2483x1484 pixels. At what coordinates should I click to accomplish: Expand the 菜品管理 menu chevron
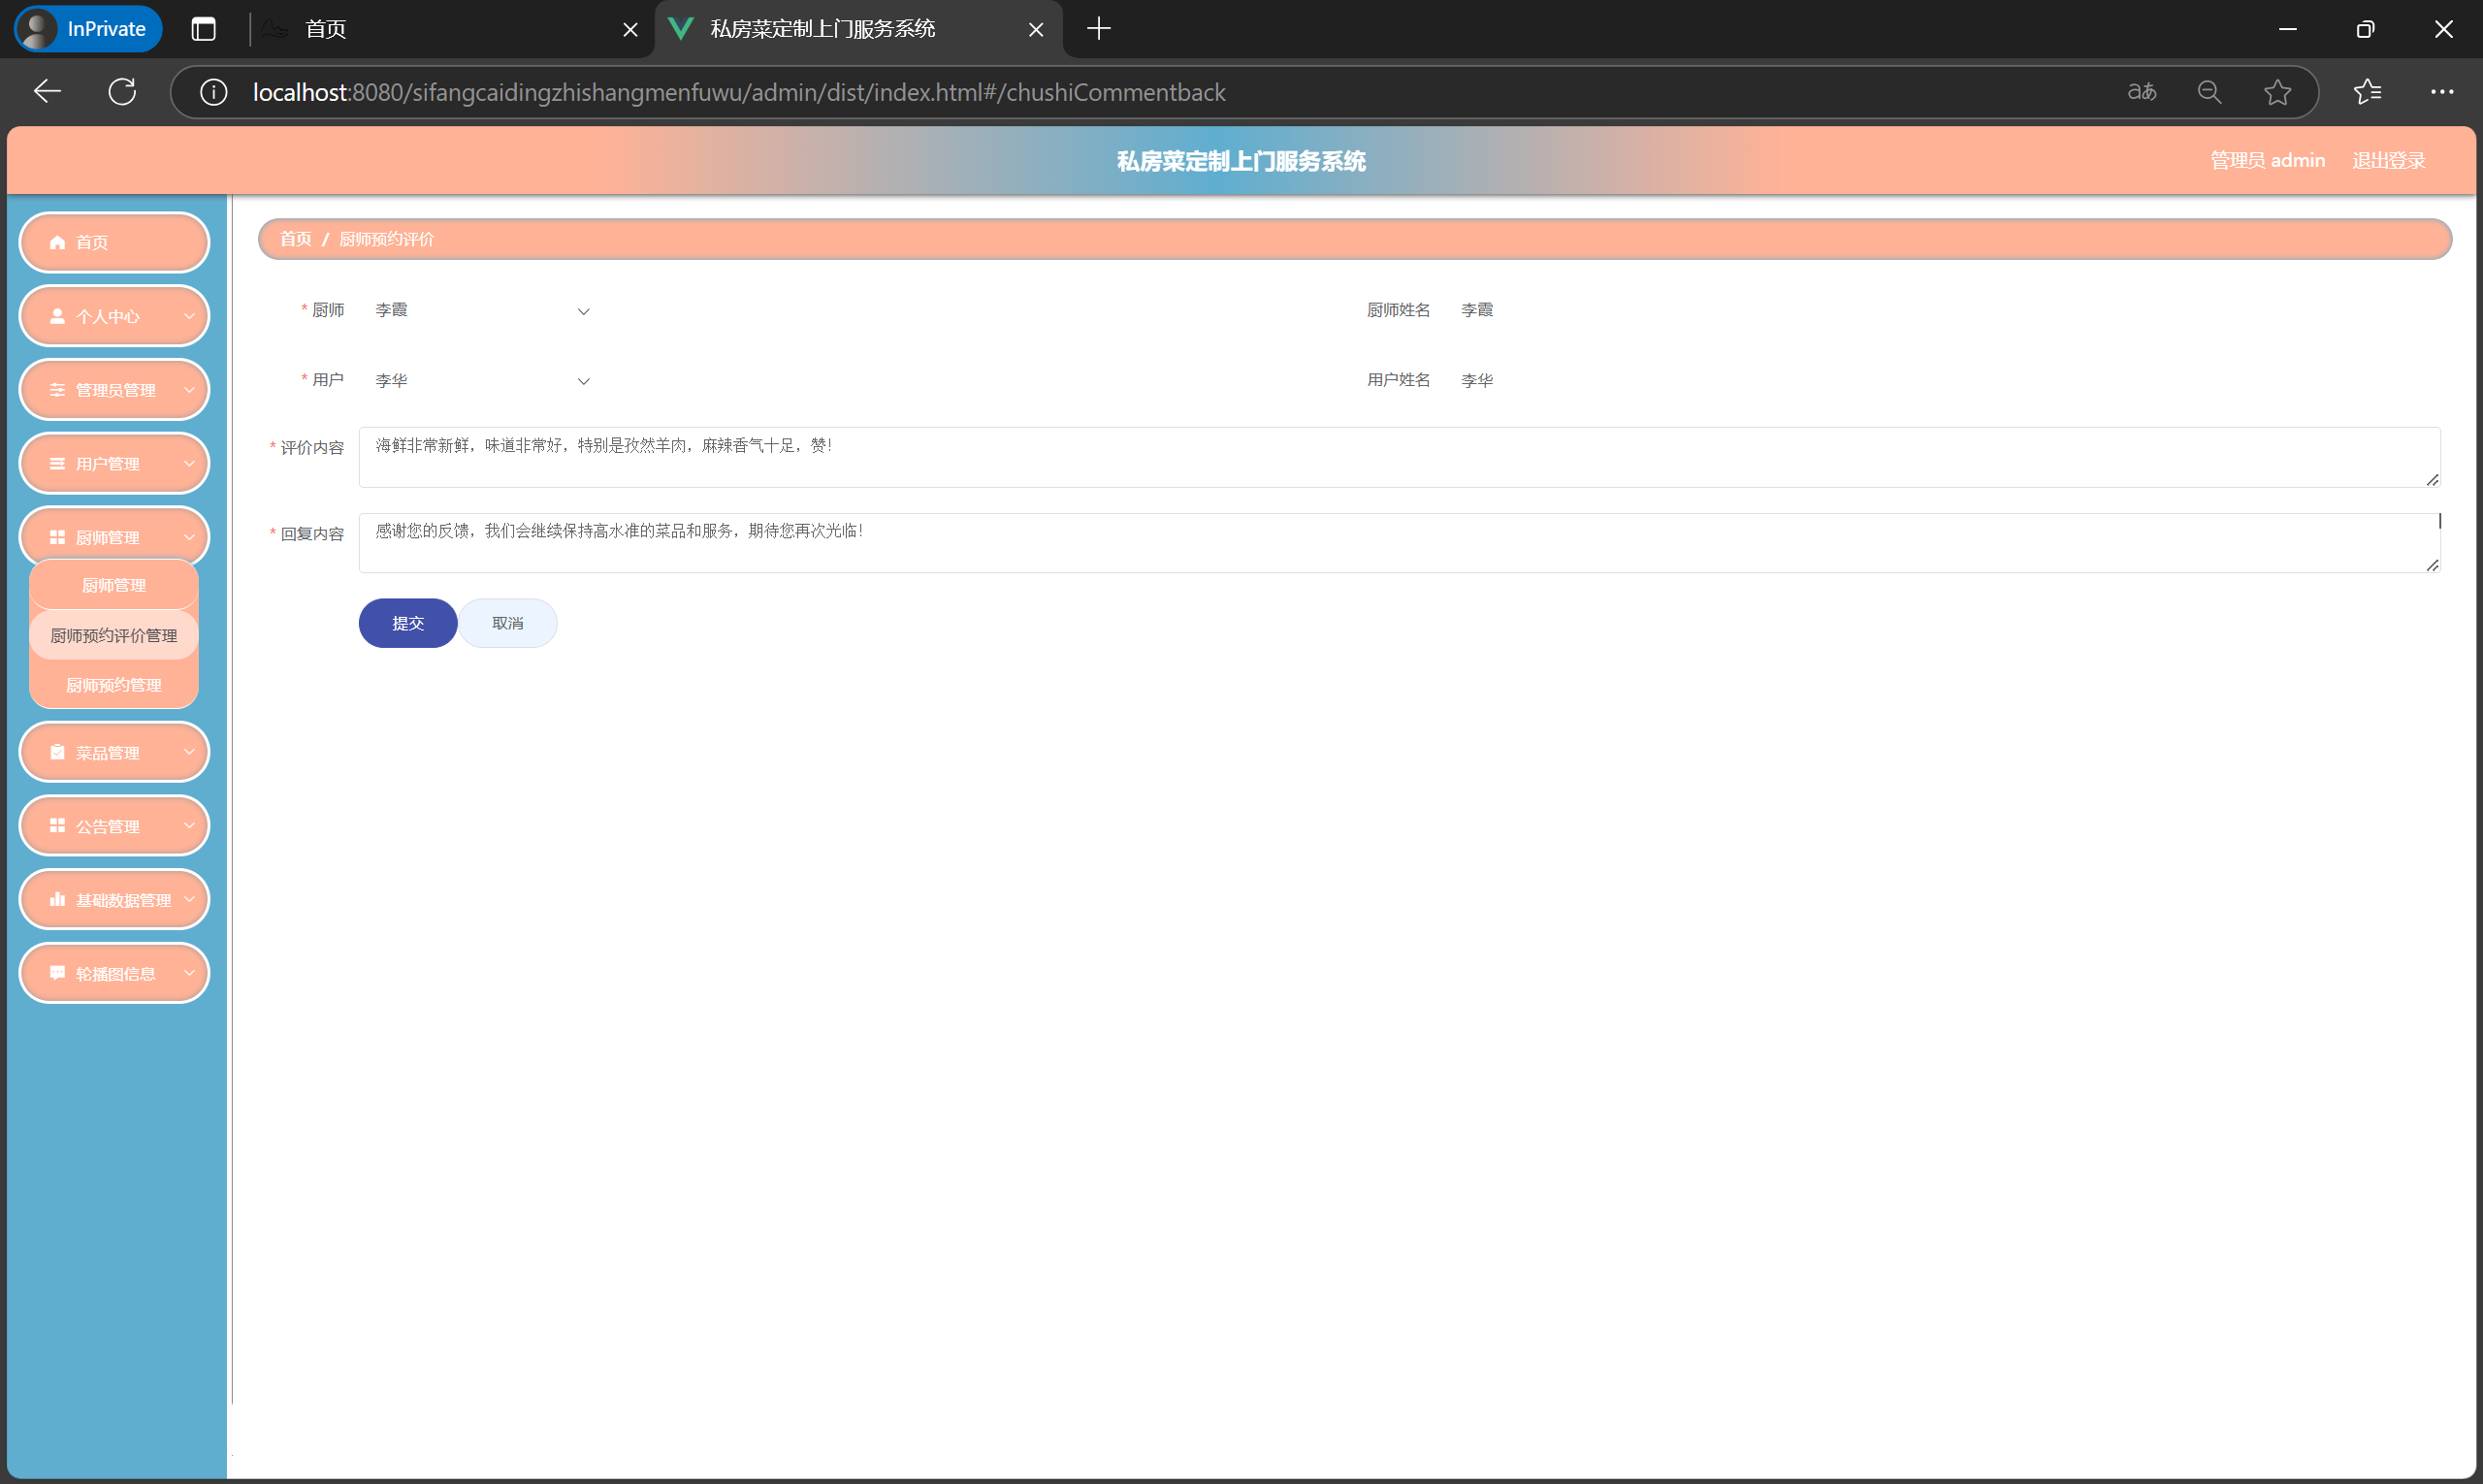click(x=189, y=752)
